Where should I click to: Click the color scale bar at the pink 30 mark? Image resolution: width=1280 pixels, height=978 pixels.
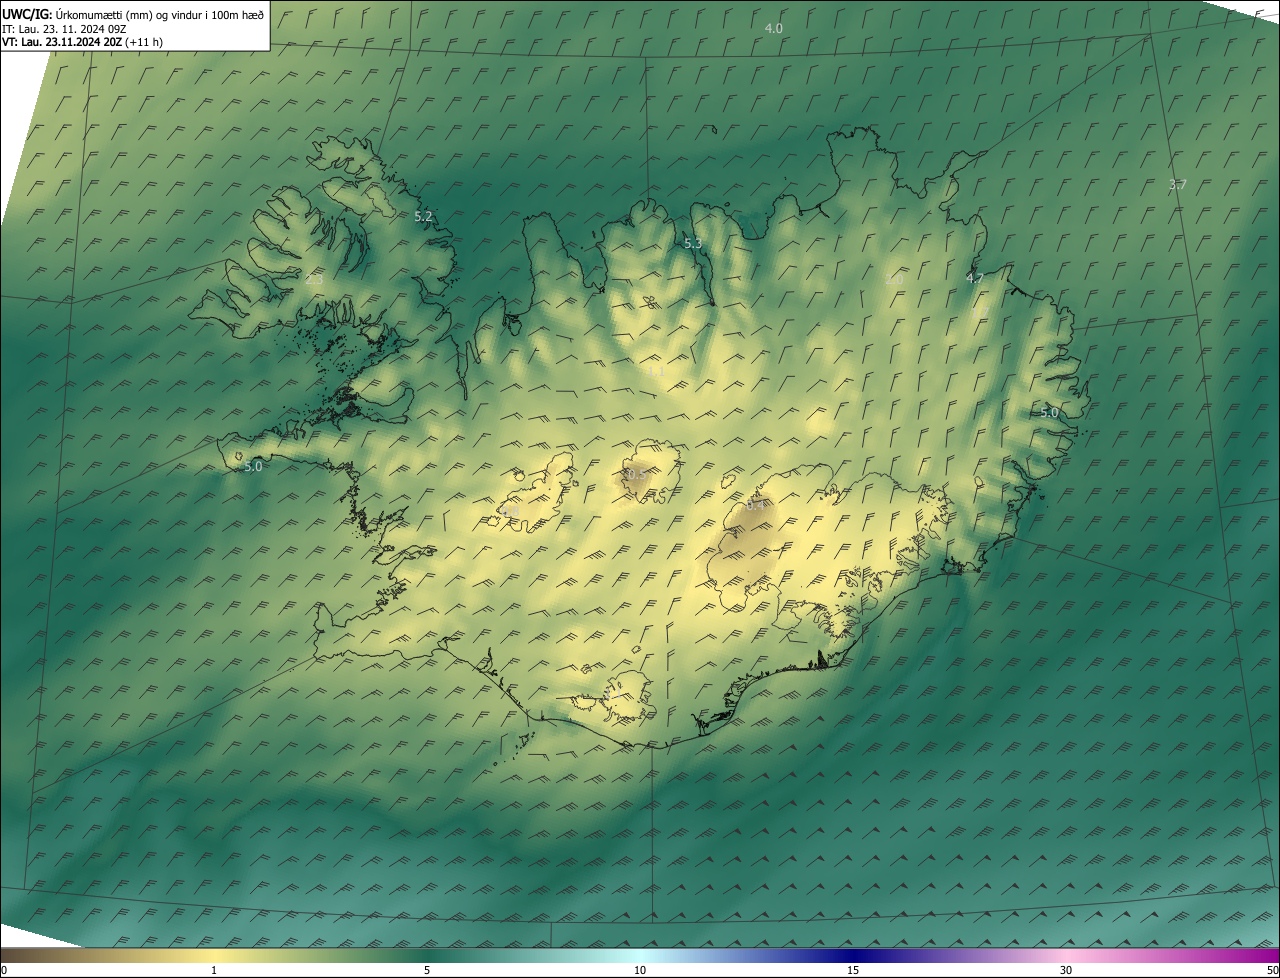click(1066, 956)
